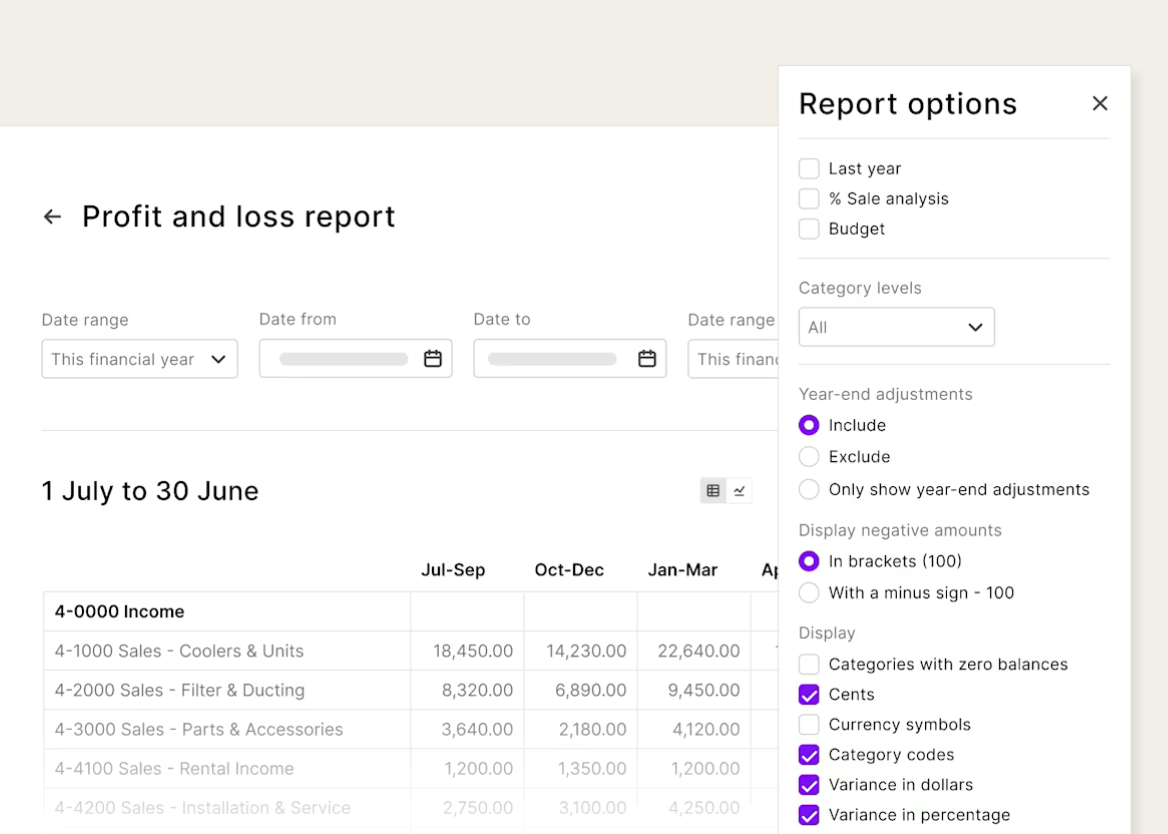Screen dimensions: 1168x834
Task: Click the Jul-Sep column header
Action: pos(453,570)
